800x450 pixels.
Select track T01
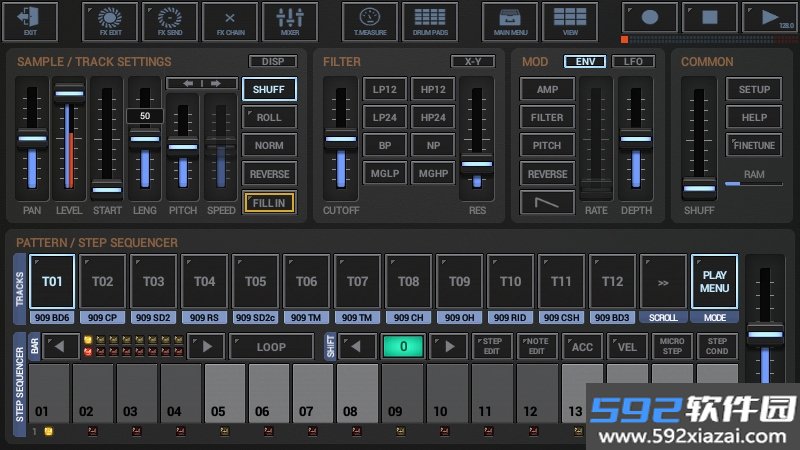tap(52, 281)
